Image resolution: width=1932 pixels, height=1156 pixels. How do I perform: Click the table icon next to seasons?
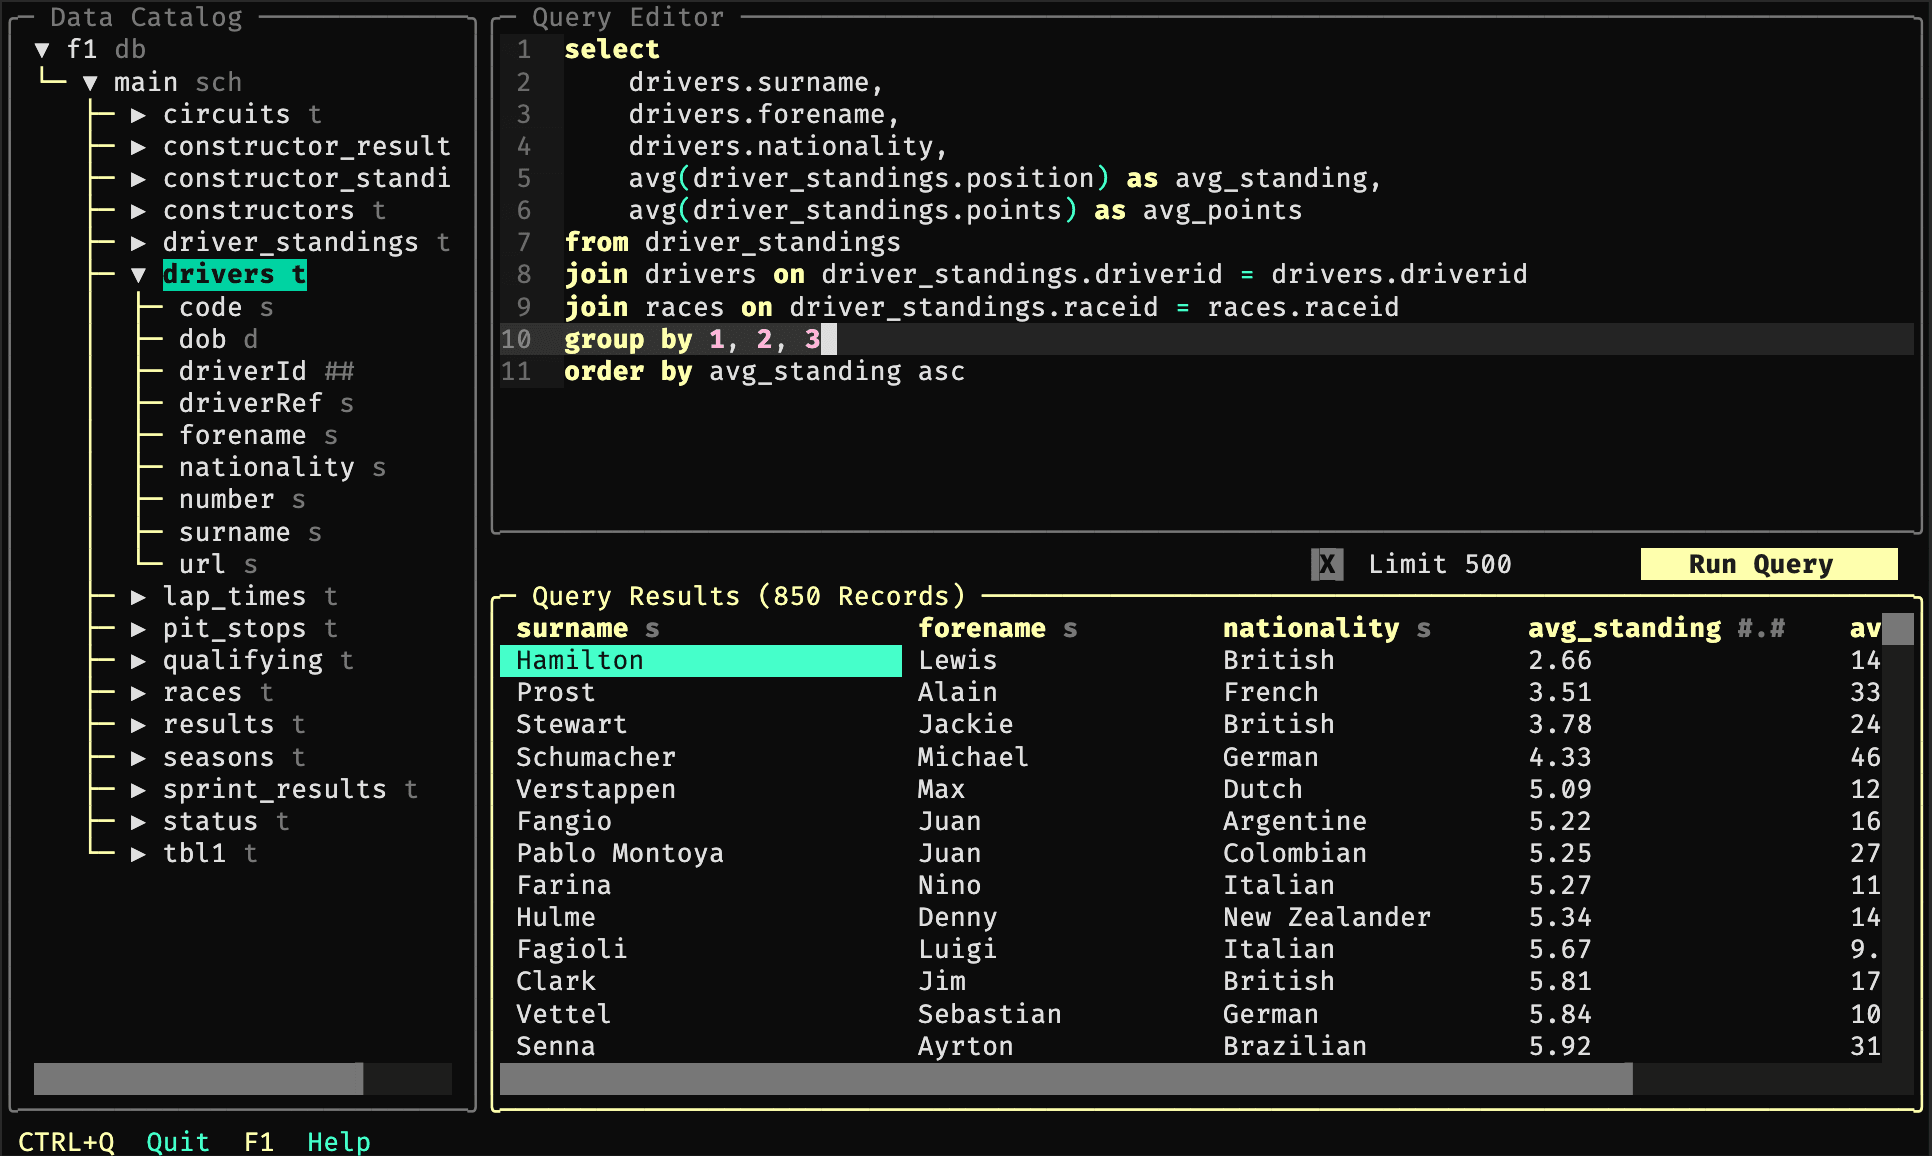point(297,757)
